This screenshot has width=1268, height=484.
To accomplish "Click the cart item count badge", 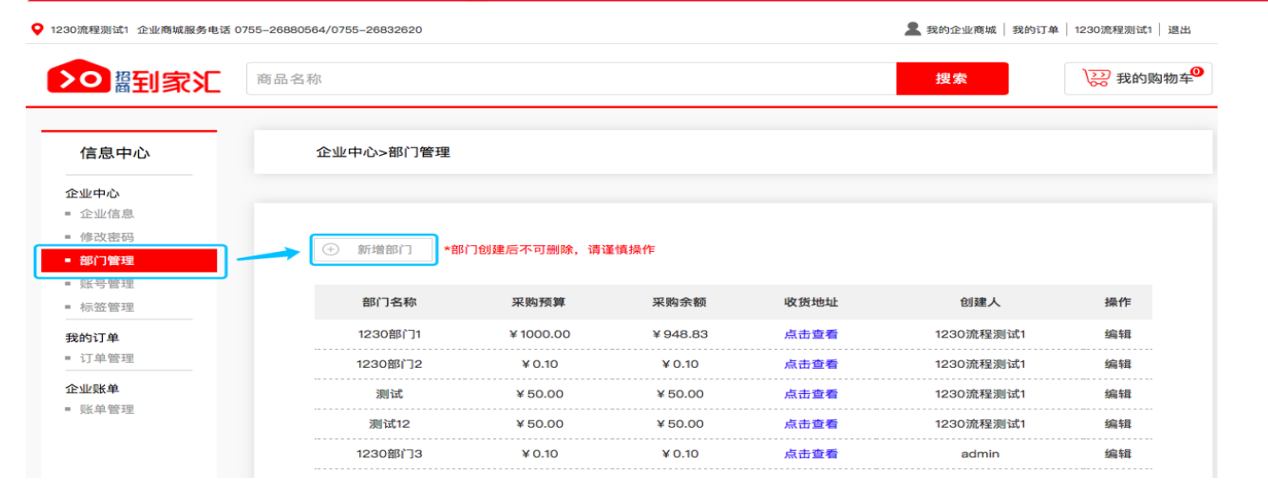I will 1196,71.
